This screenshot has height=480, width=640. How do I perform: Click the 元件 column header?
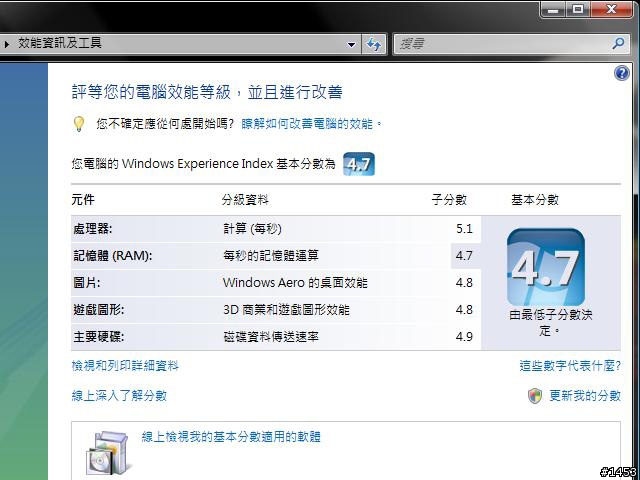[x=83, y=200]
